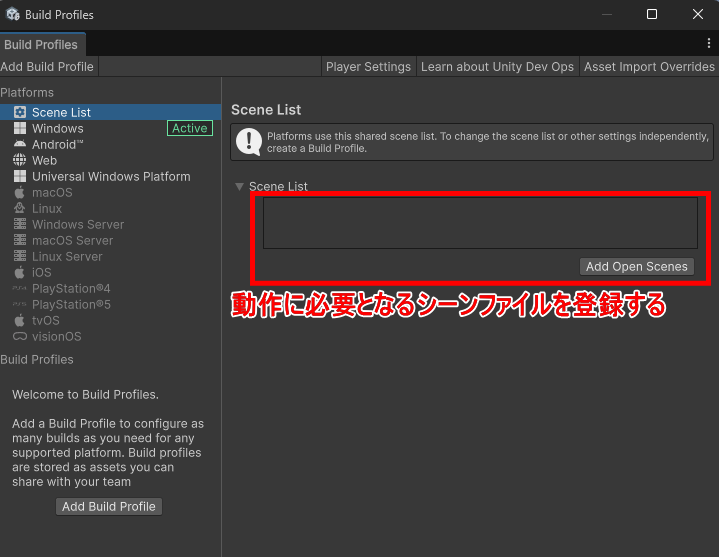
Task: Collapse the Scene List foldout triangle
Action: (x=239, y=186)
